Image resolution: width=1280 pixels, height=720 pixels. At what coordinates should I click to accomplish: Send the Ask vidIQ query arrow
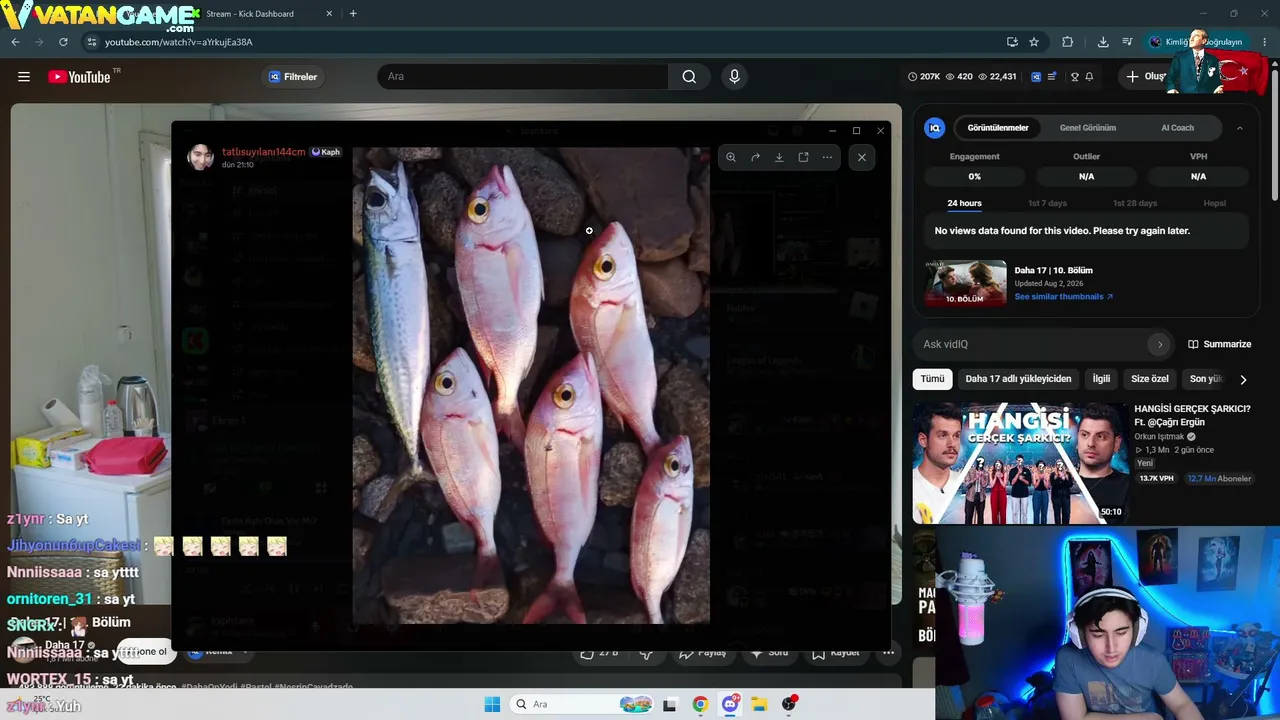1160,344
